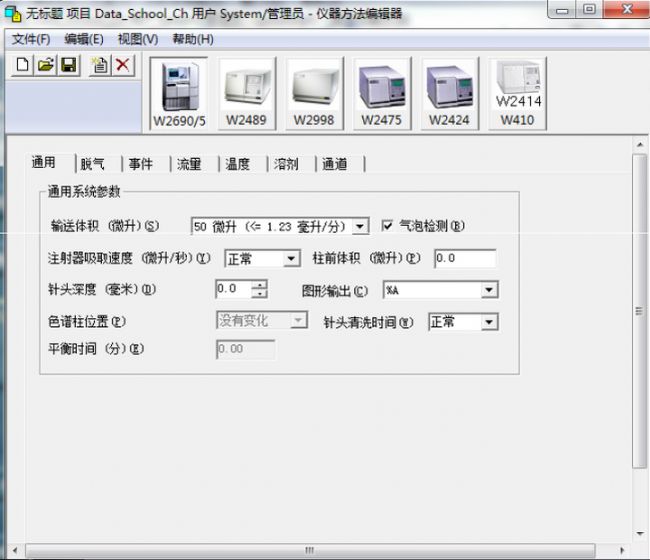Screen dimensions: 650x560
Task: Click the New file toolbar icon
Action: pyautogui.click(x=22, y=65)
